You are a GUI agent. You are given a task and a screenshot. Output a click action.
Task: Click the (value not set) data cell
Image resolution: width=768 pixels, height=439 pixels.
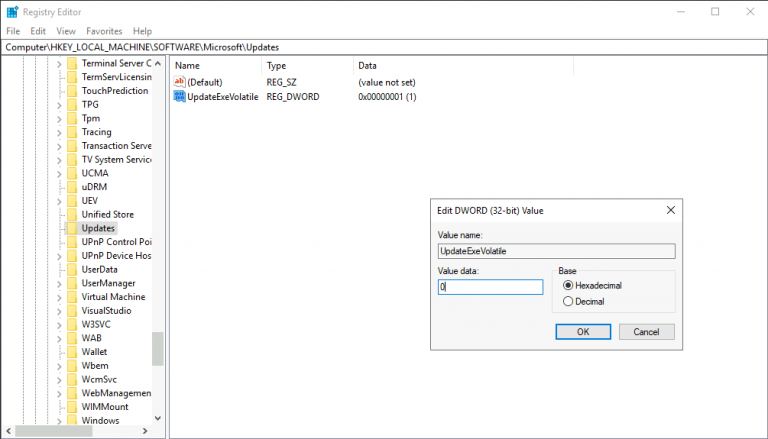coord(386,82)
